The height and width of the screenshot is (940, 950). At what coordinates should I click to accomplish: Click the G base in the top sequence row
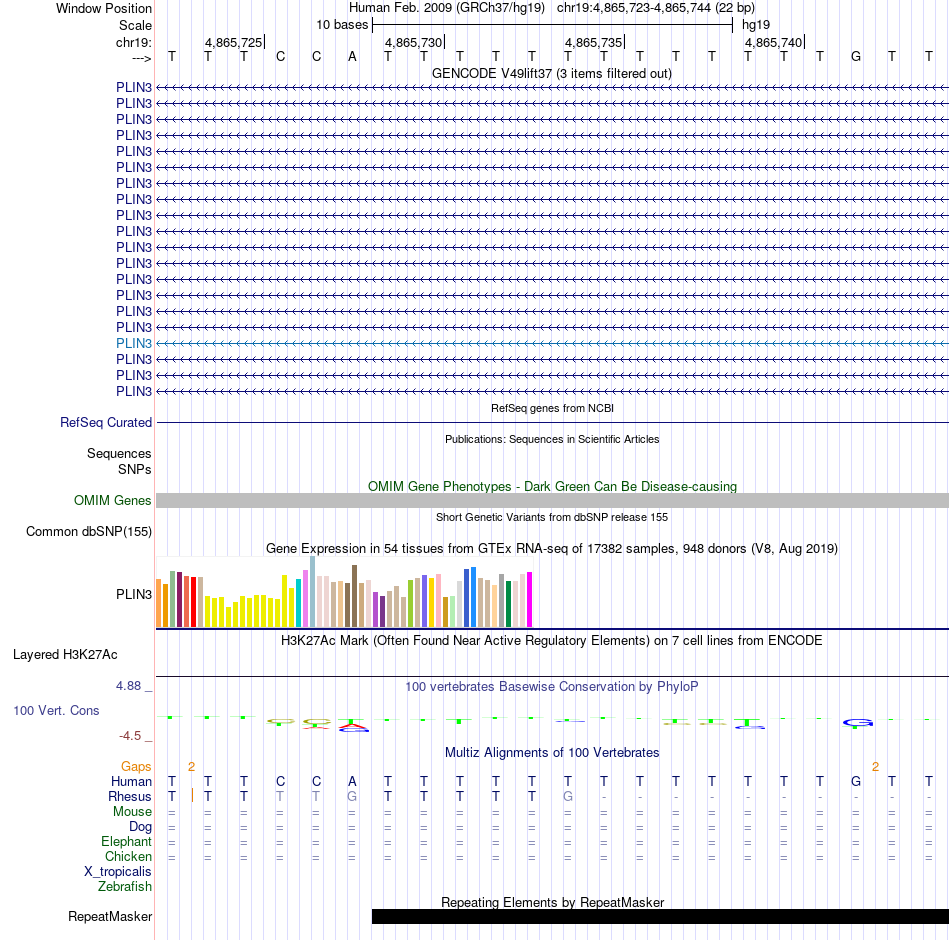pyautogui.click(x=855, y=56)
